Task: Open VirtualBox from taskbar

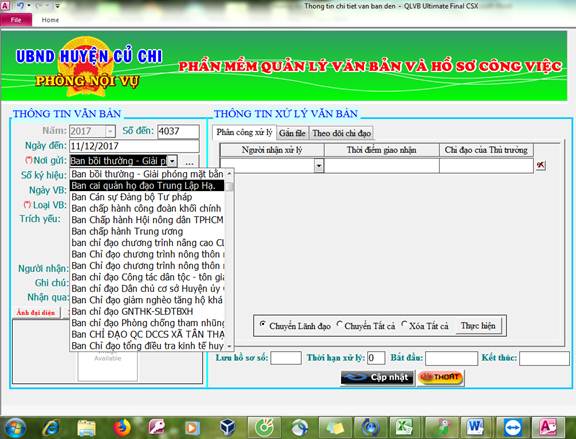Action: [227, 428]
